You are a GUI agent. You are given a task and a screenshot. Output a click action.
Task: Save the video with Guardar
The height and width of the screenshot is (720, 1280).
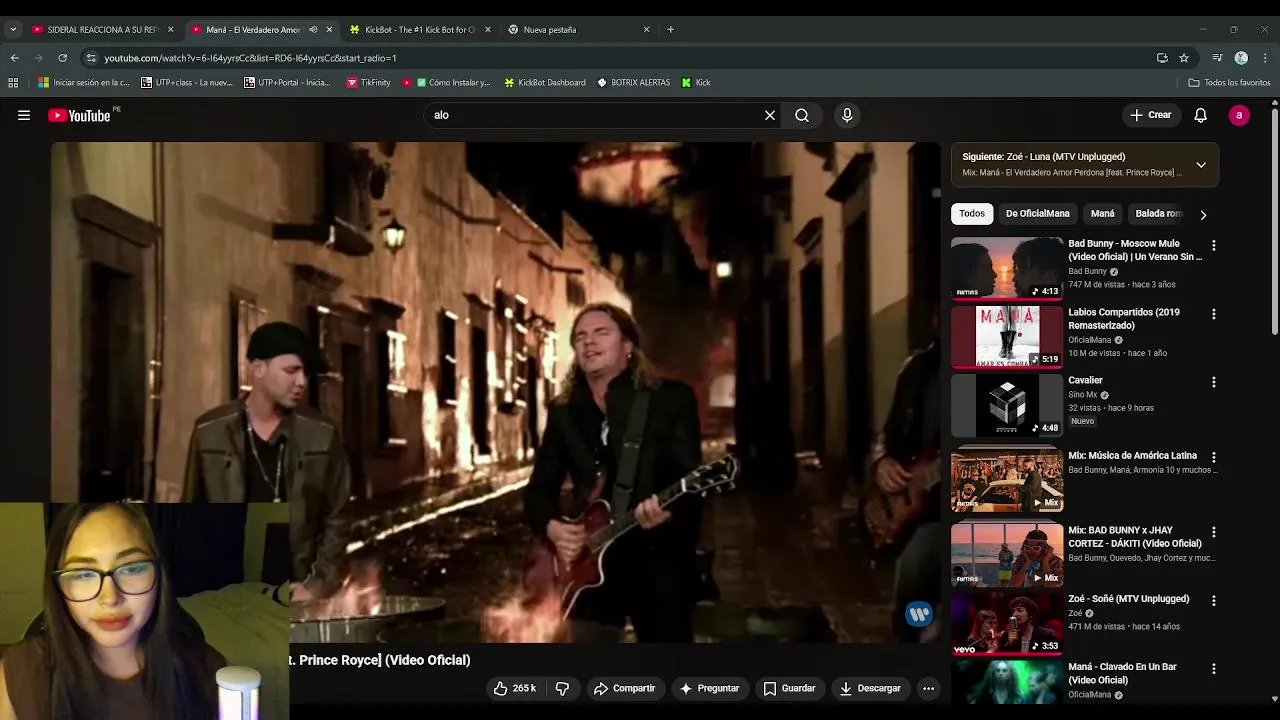pyautogui.click(x=789, y=688)
